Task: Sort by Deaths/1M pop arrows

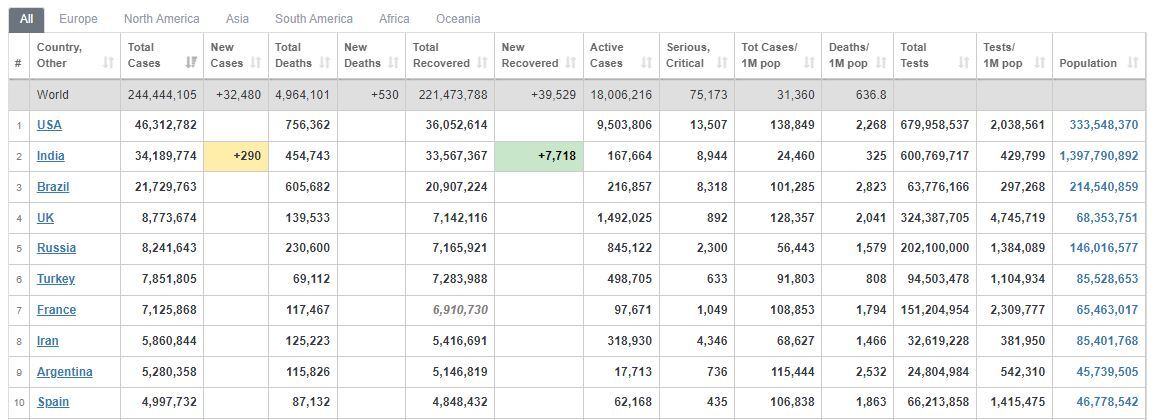Action: click(881, 63)
